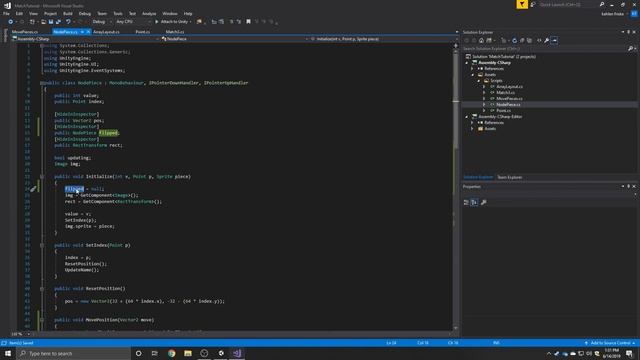Click the Attach to Unity button
640x360 pixels.
pyautogui.click(x=173, y=22)
